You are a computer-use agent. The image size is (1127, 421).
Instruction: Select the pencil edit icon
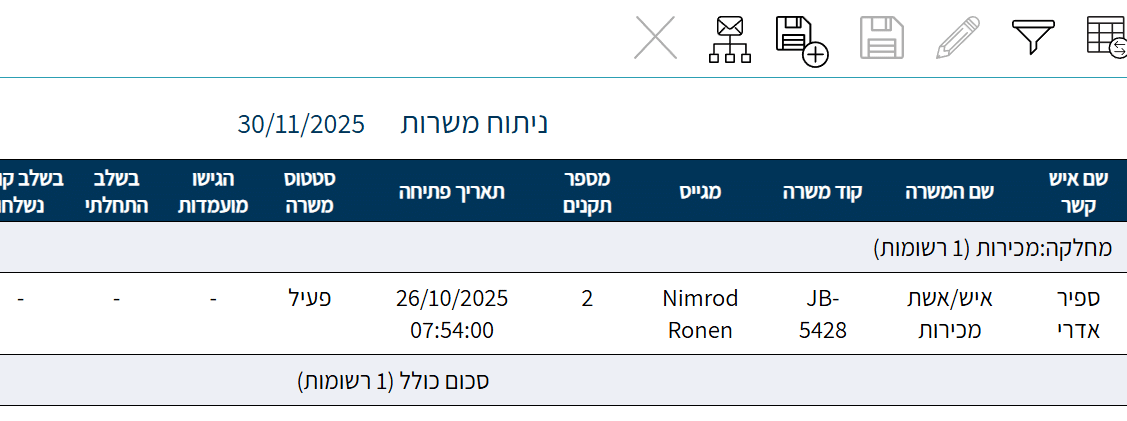(x=958, y=39)
